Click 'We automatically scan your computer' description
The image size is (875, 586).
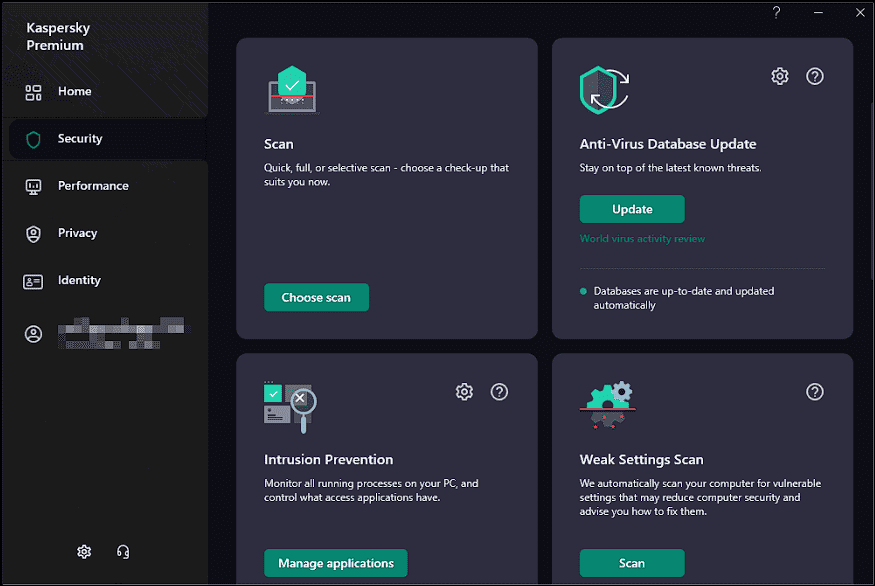tap(700, 497)
